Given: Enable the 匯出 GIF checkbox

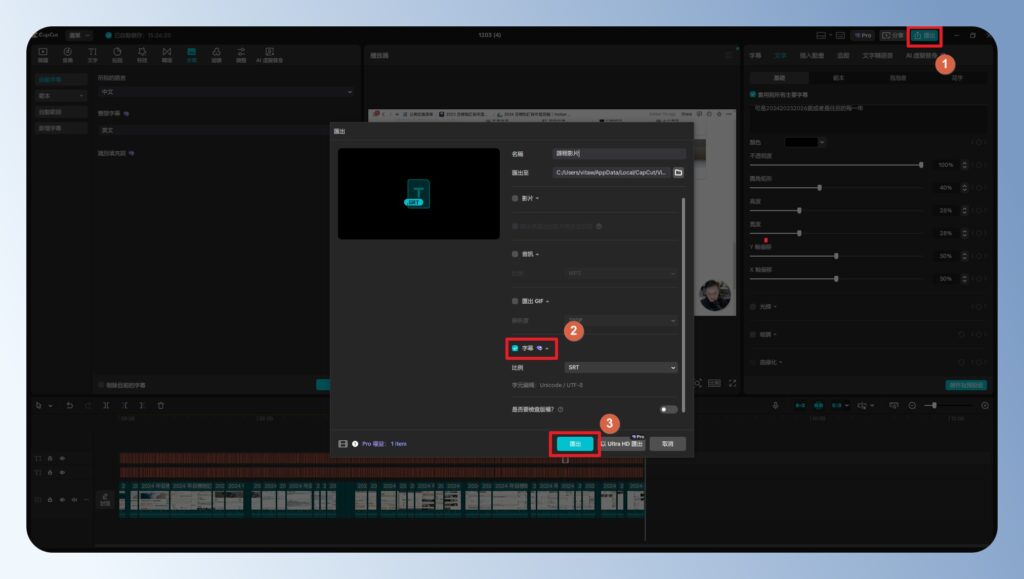Looking at the screenshot, I should tap(515, 301).
